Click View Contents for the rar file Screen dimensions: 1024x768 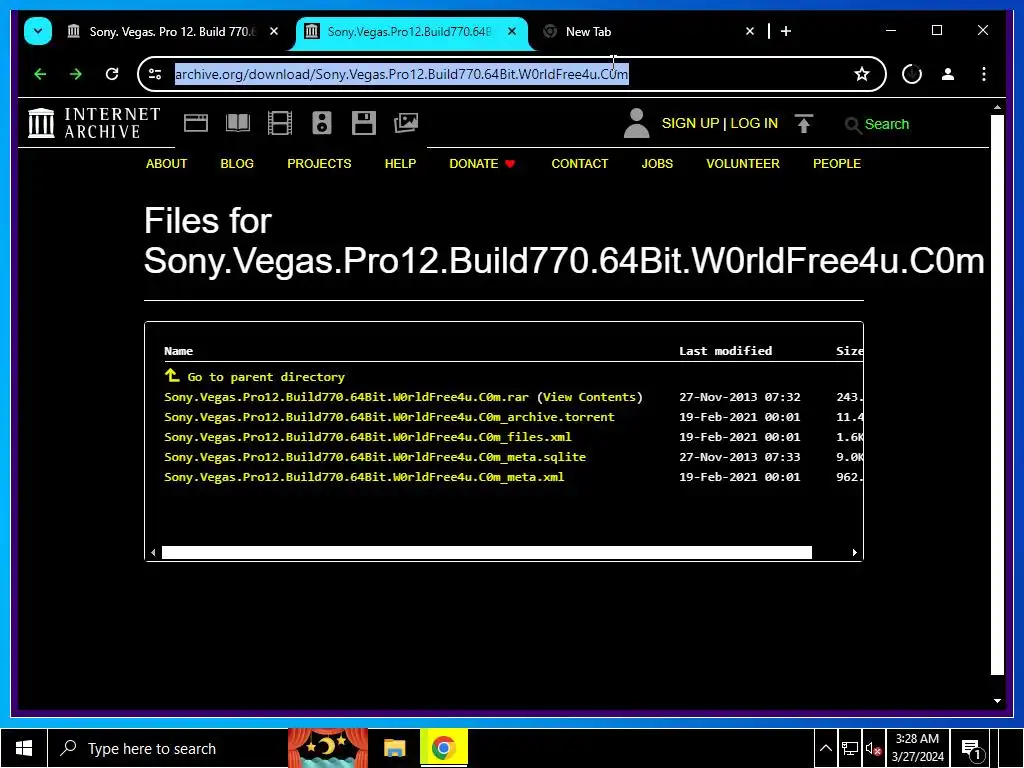click(x=590, y=397)
